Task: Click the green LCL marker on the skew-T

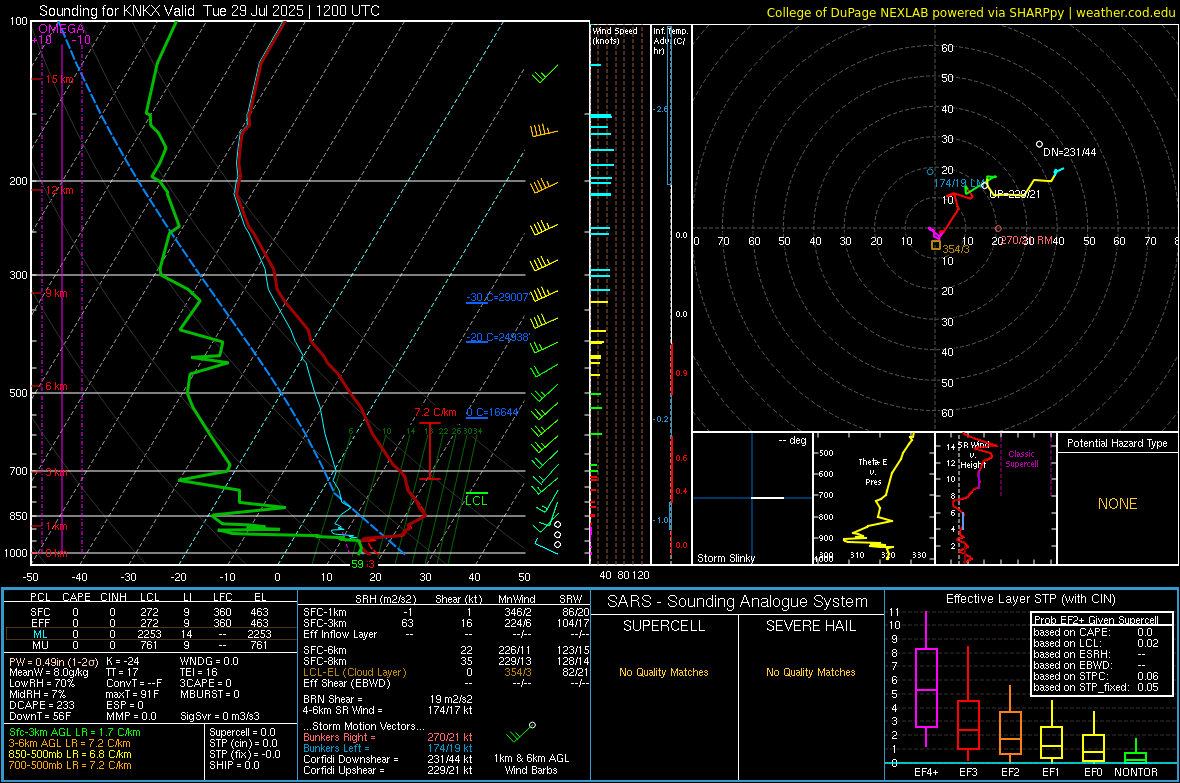Action: 476,501
